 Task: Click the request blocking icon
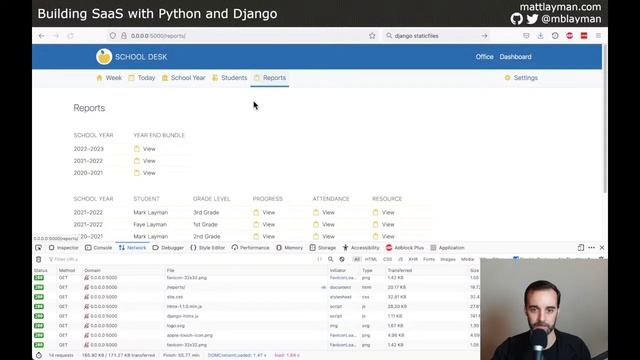coord(342,259)
